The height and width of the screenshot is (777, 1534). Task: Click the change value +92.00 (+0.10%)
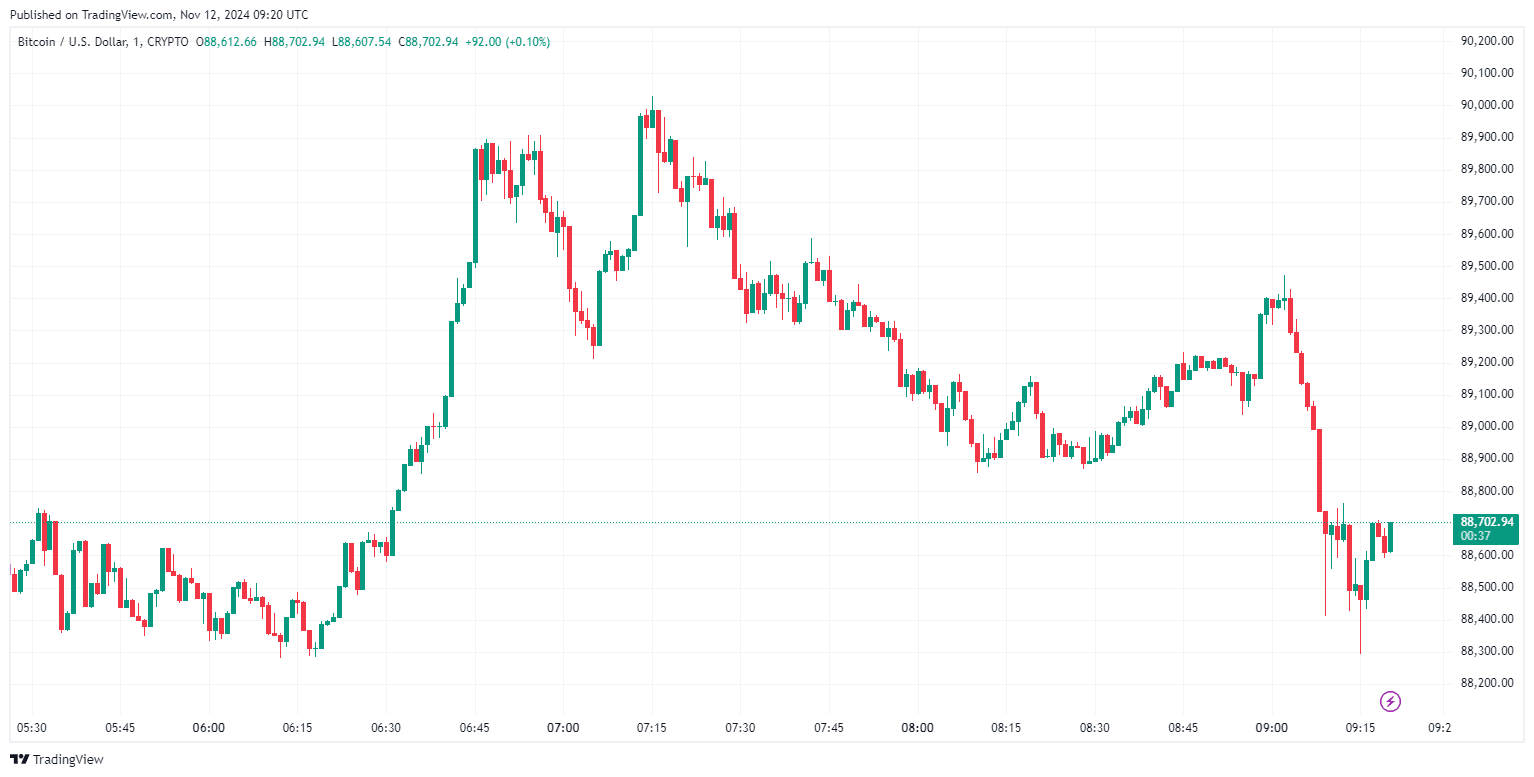507,42
